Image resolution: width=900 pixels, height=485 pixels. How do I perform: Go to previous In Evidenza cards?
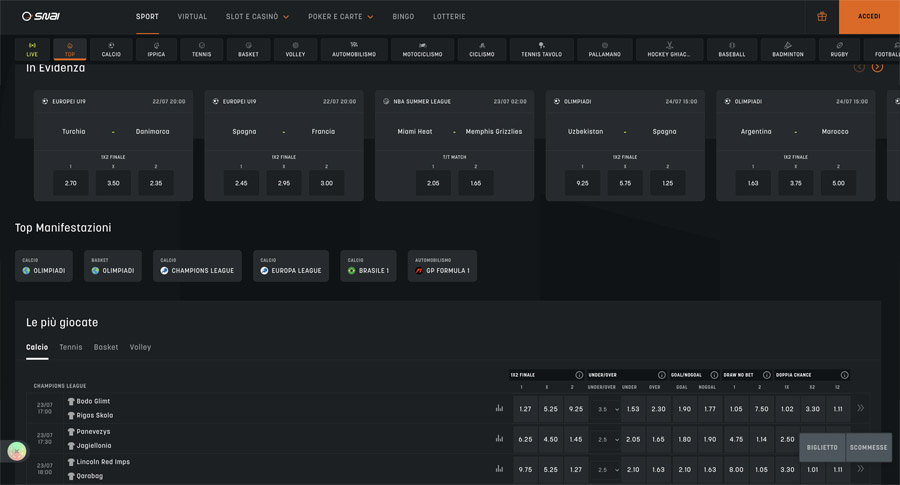859,67
